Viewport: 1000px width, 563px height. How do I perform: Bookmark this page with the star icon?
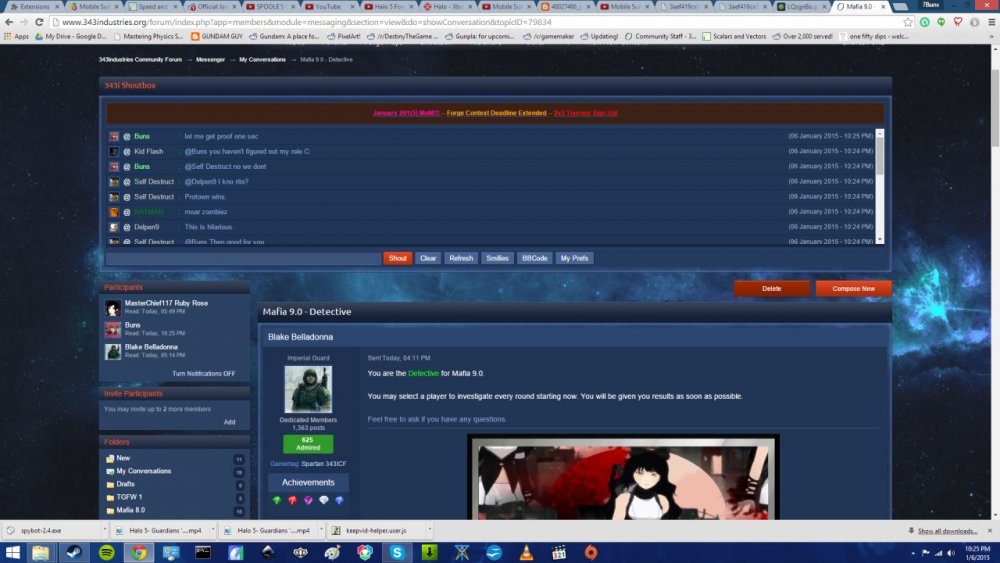pos(908,22)
